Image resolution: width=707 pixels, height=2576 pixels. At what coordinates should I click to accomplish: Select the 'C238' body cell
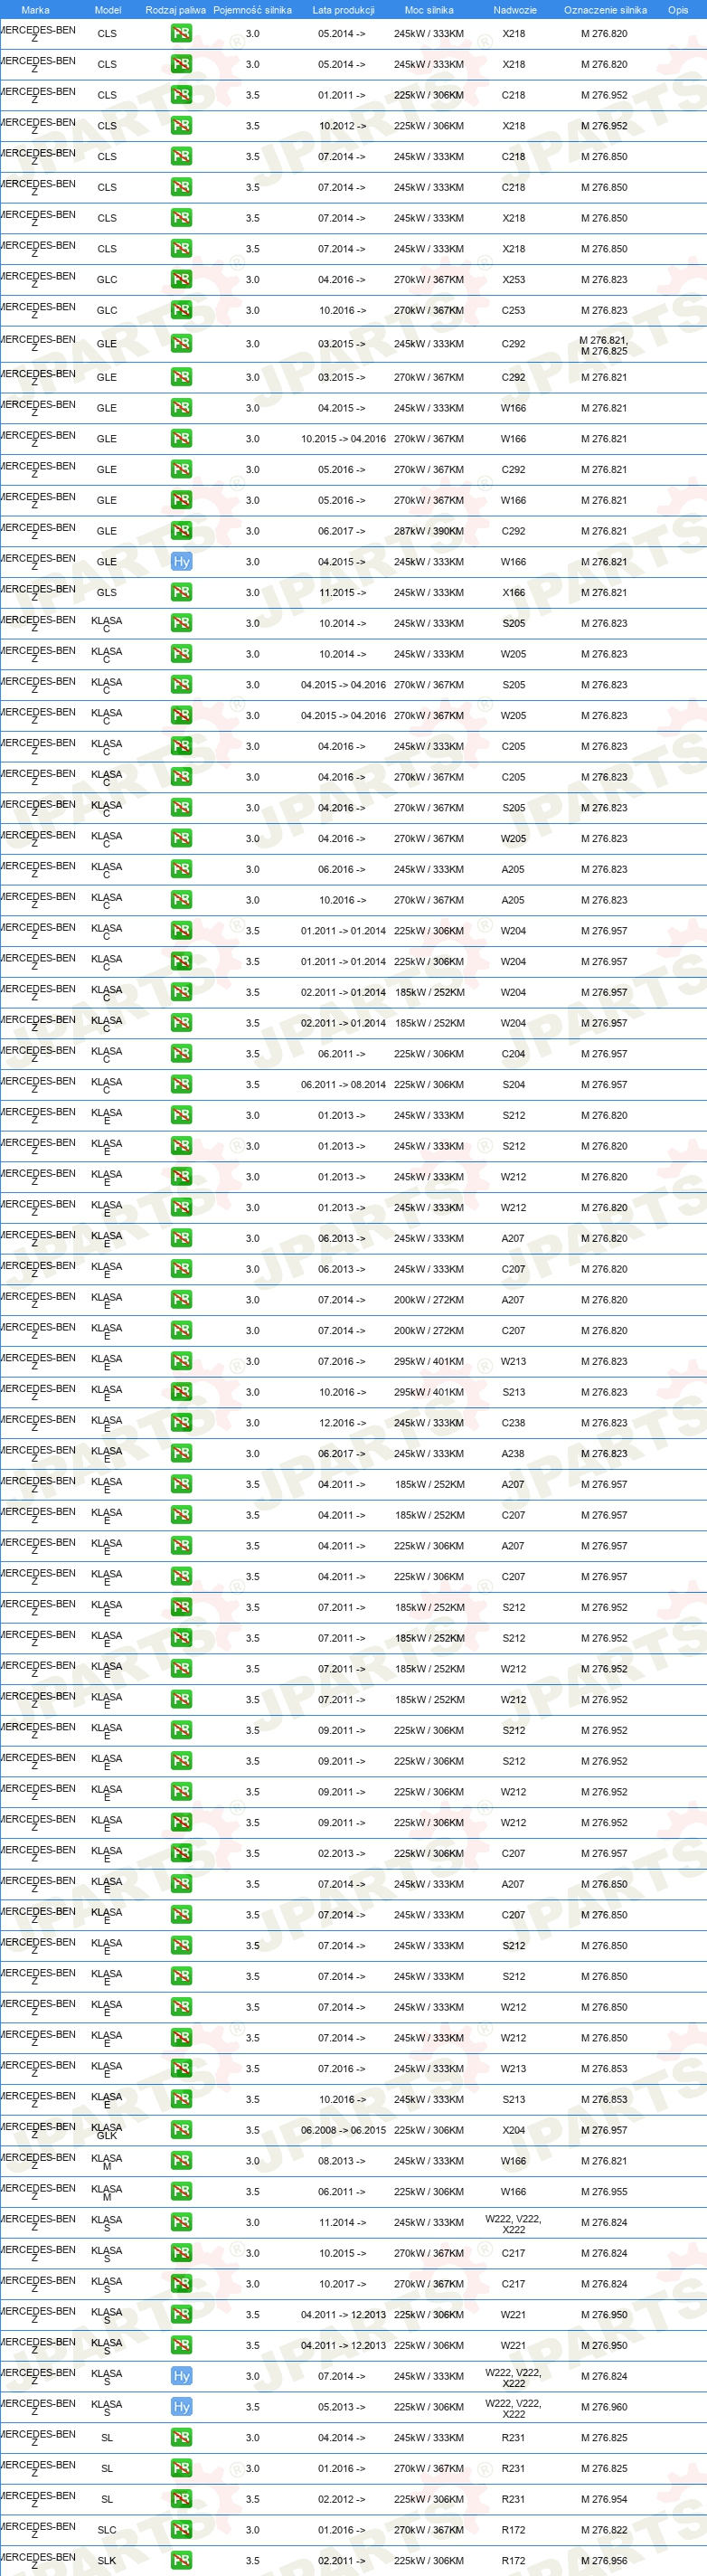tap(513, 1423)
